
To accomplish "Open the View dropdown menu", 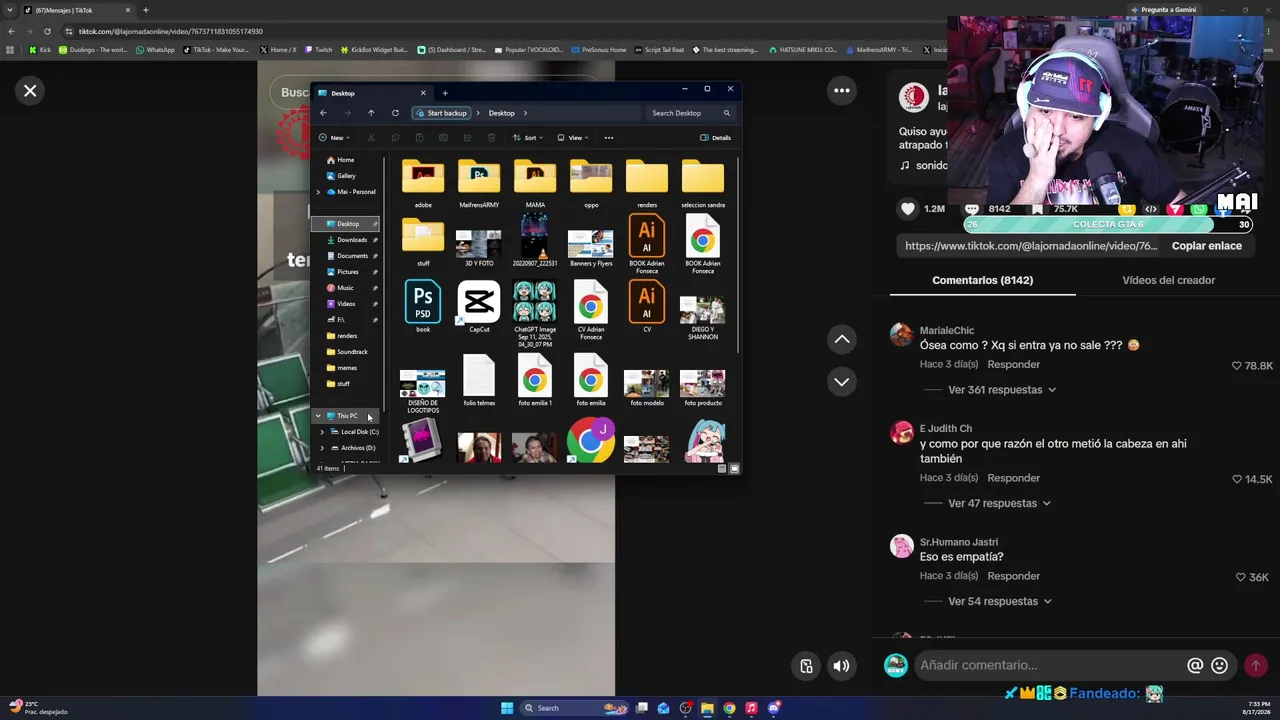I will 573,138.
